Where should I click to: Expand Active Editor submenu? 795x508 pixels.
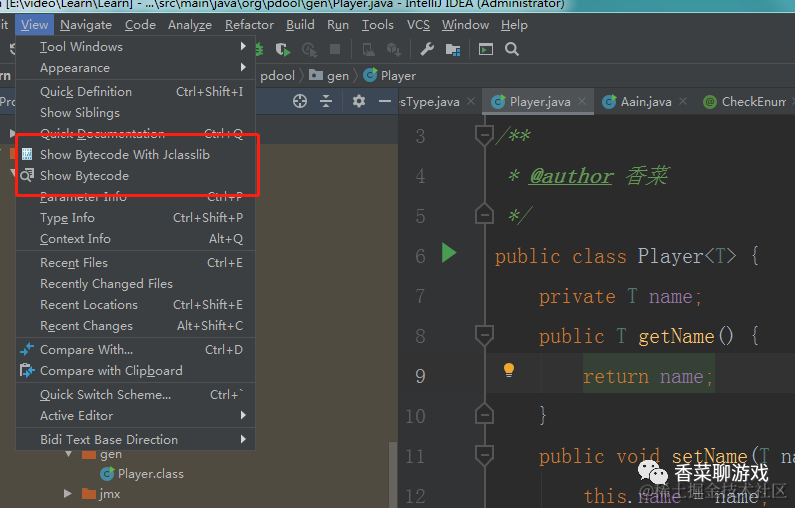point(135,416)
